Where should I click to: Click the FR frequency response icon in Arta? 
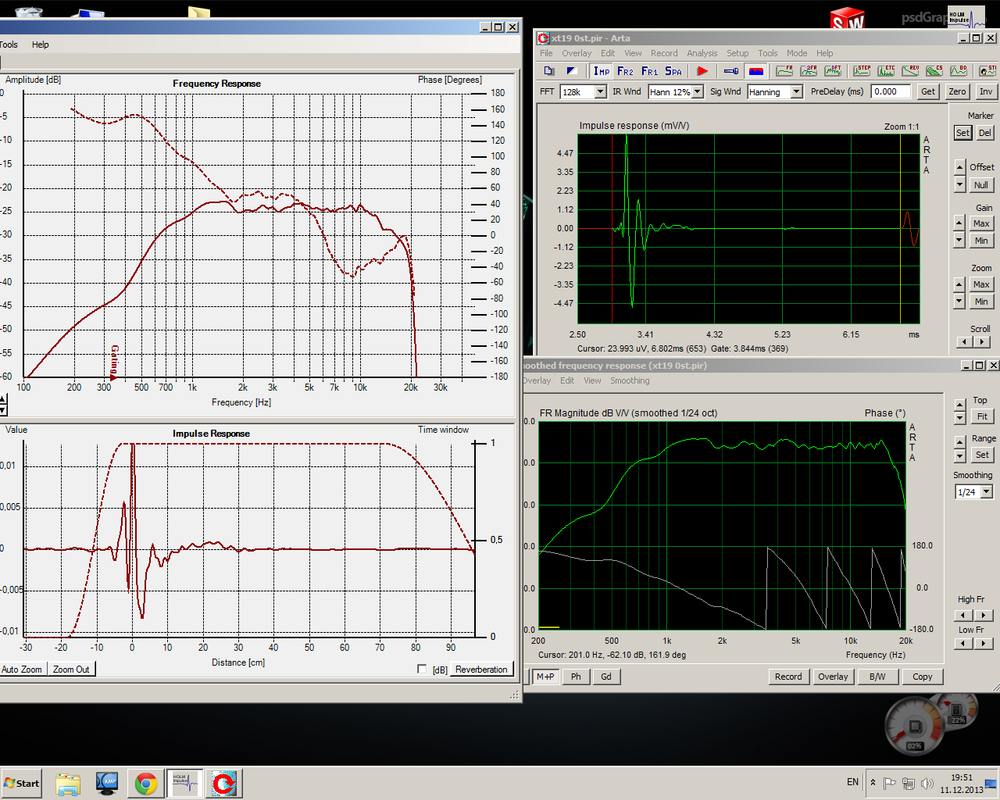tap(784, 71)
